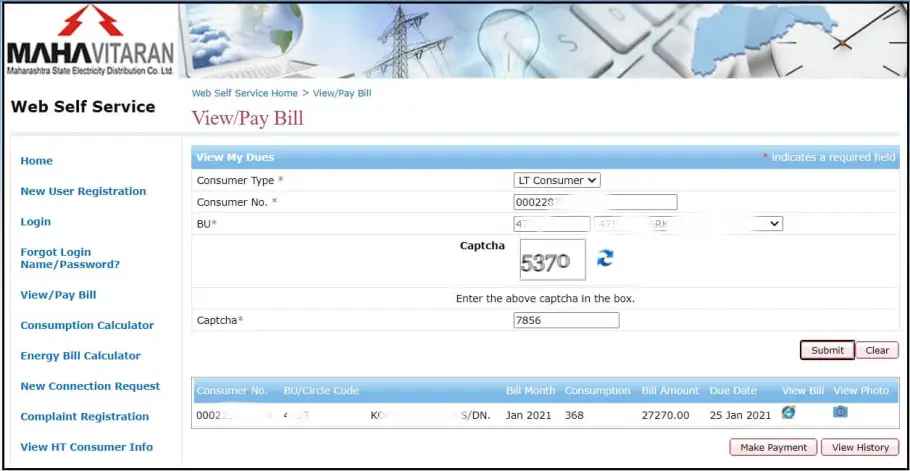The height and width of the screenshot is (471, 910).
Task: Click the Consumer No. column header
Action: pyautogui.click(x=232, y=390)
